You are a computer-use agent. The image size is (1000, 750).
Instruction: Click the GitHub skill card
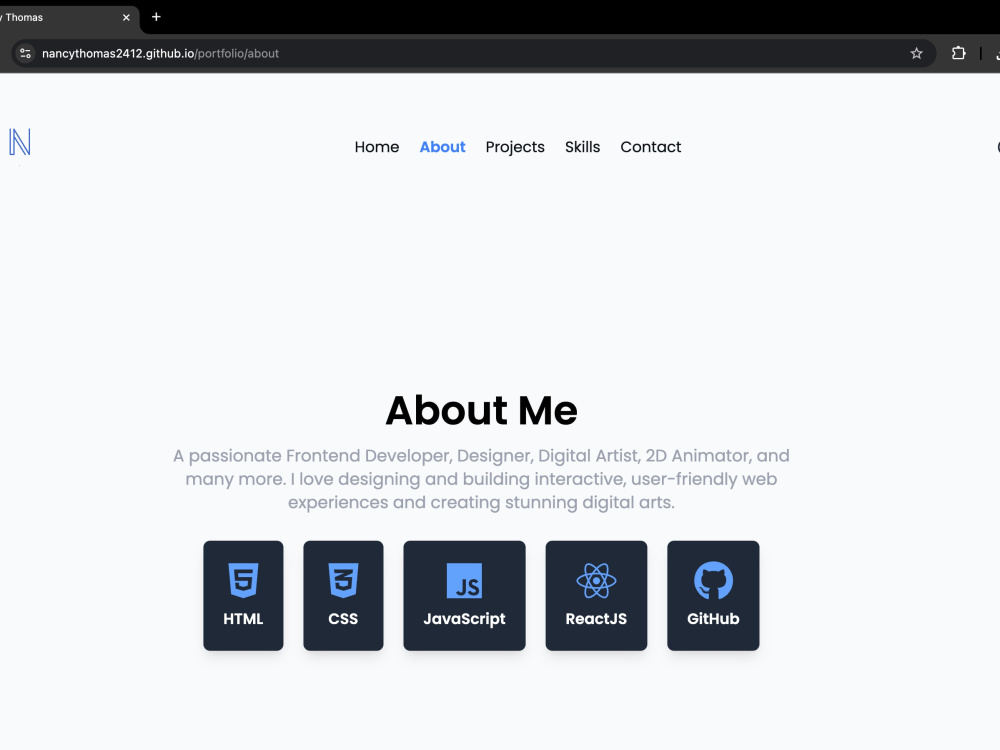point(713,596)
